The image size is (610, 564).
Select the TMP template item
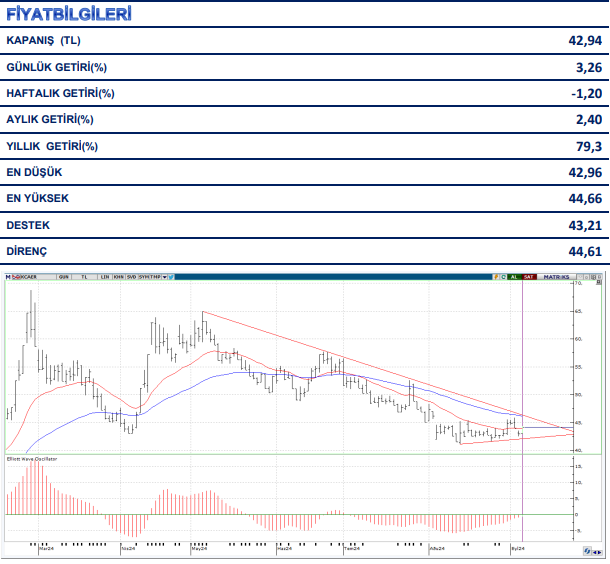pos(156,276)
